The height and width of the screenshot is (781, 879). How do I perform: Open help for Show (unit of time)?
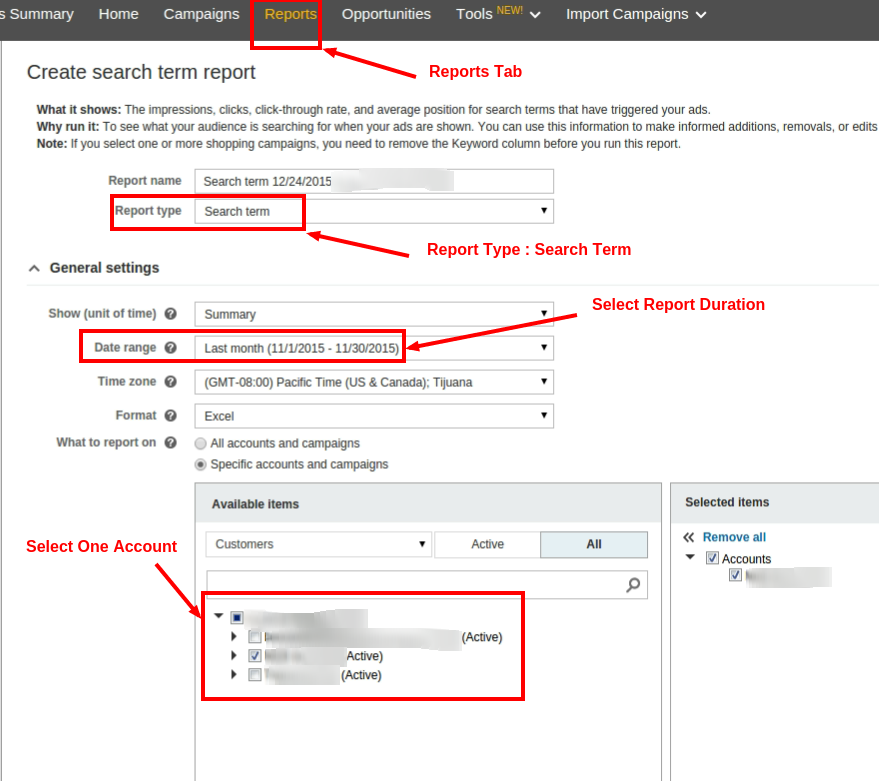[170, 314]
